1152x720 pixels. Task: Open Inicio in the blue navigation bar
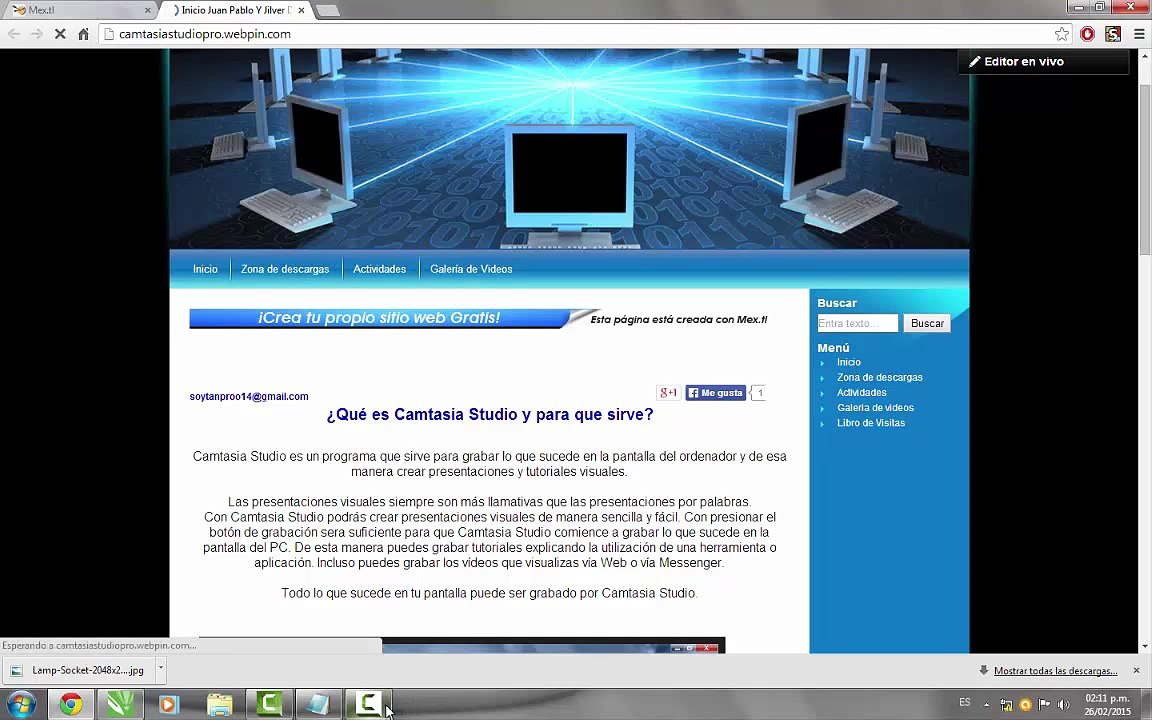pos(205,269)
